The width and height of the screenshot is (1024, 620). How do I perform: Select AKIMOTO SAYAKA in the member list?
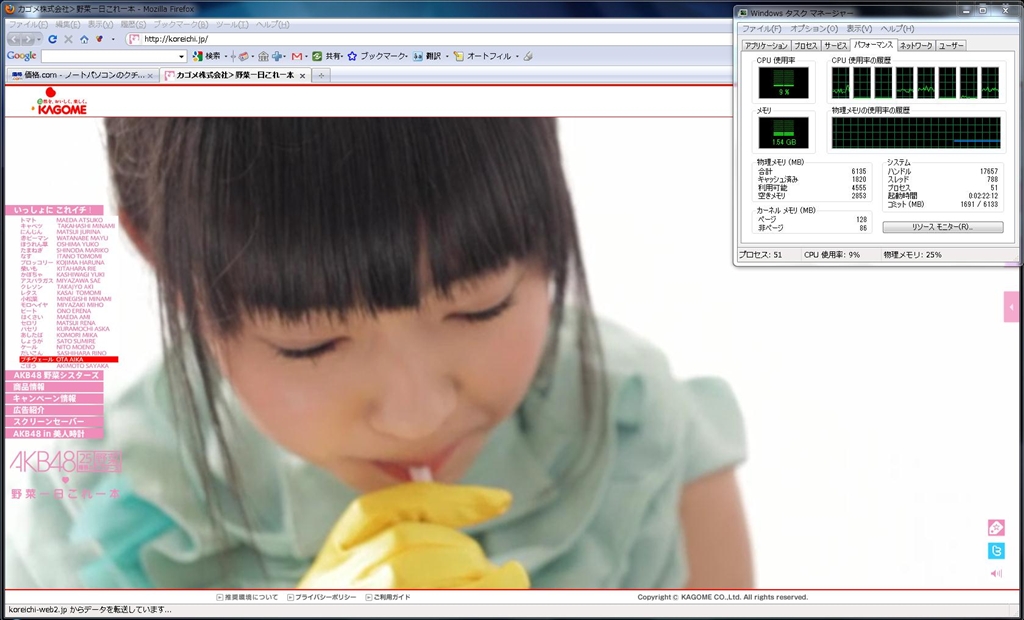(83, 366)
